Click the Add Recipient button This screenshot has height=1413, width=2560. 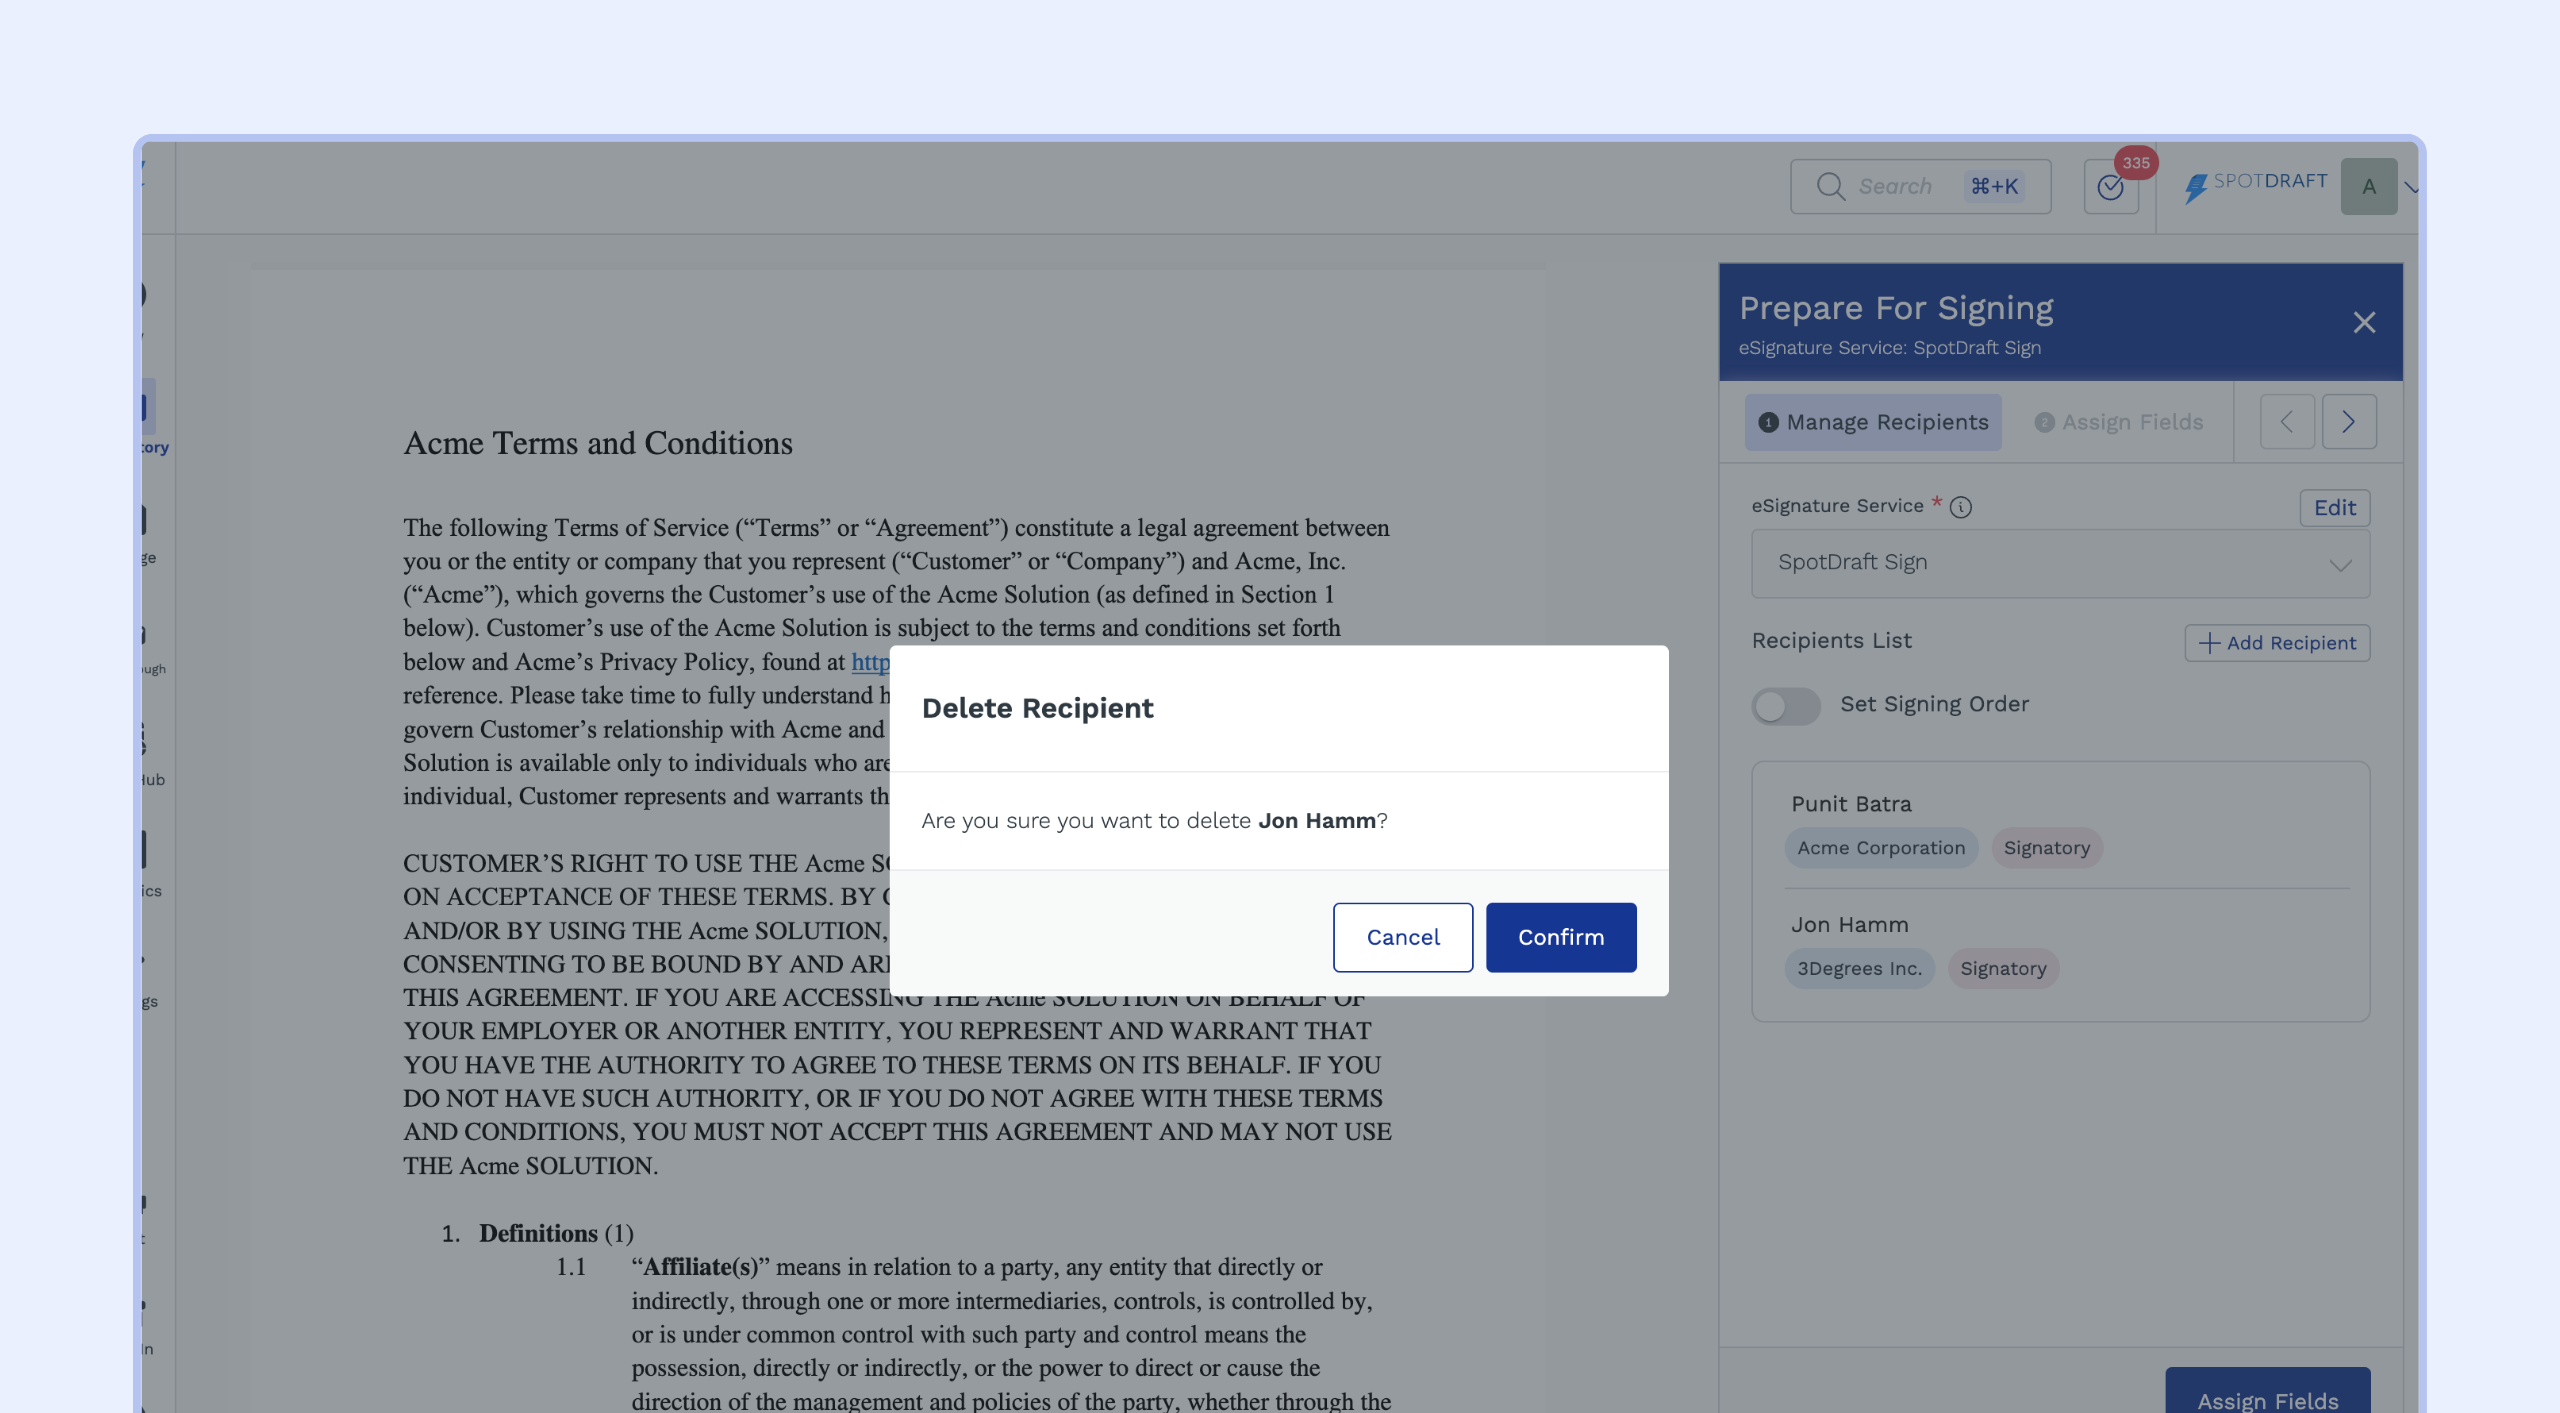point(2277,643)
